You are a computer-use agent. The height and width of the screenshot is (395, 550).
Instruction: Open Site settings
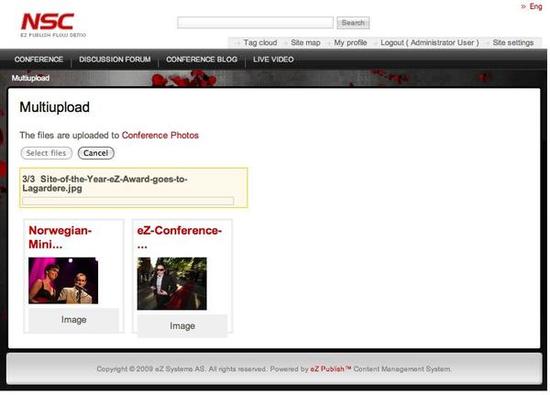(x=513, y=43)
